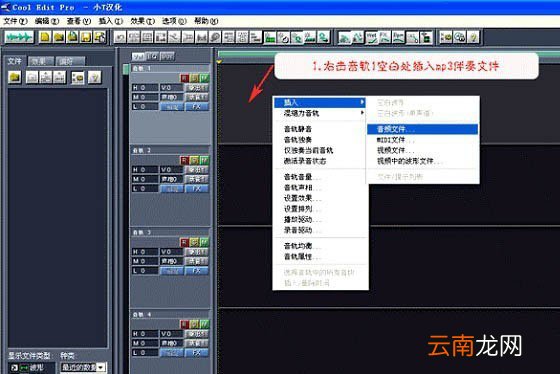Choose 音轨属性 from context menu
Viewport: 560px width, 374px height.
point(320,256)
